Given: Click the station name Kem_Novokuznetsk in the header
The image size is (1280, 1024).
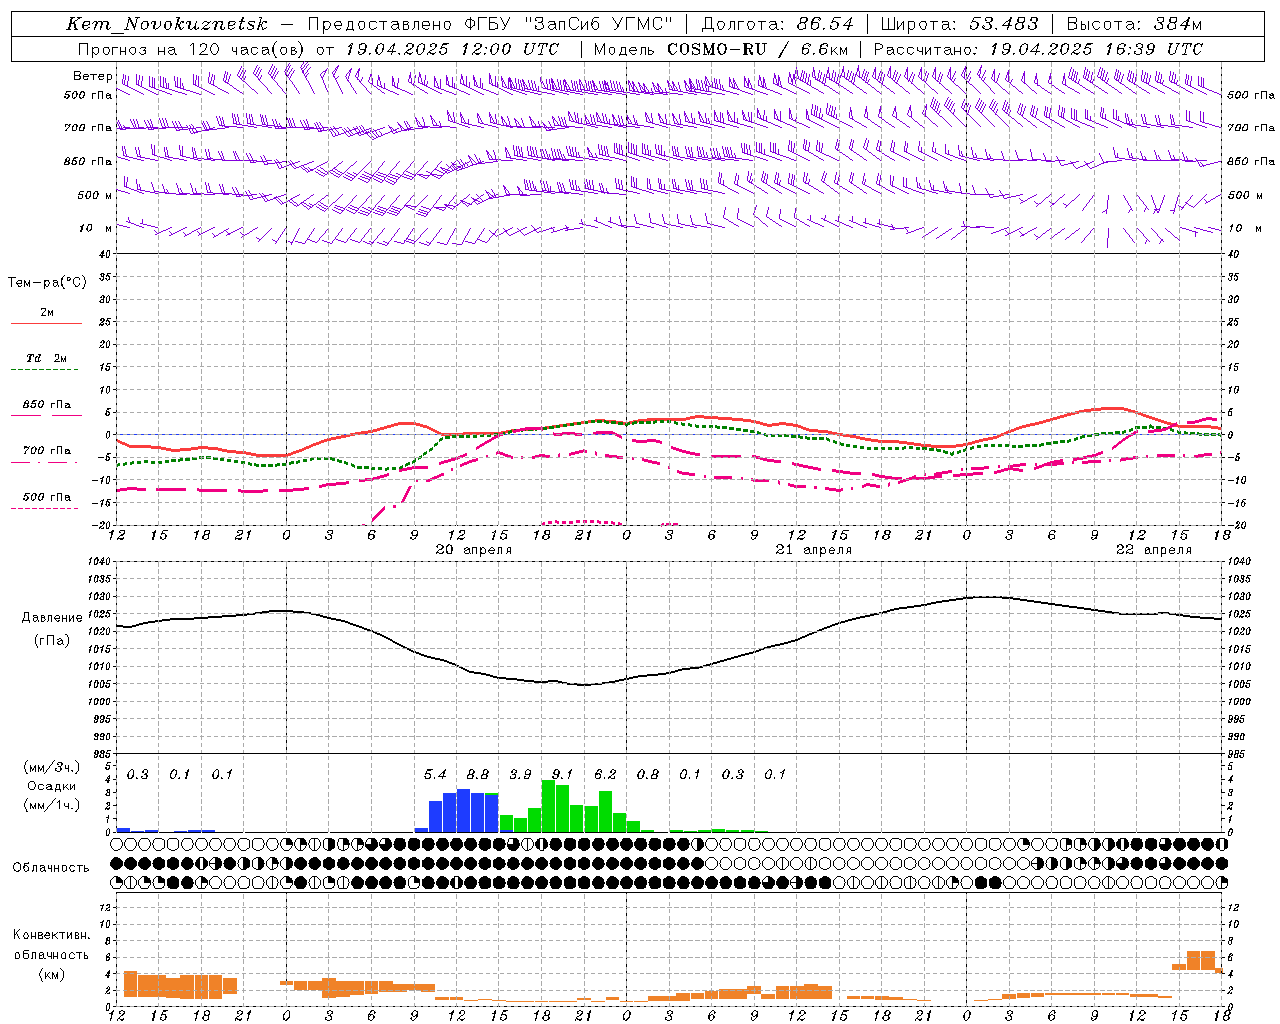Looking at the screenshot, I should pos(167,24).
